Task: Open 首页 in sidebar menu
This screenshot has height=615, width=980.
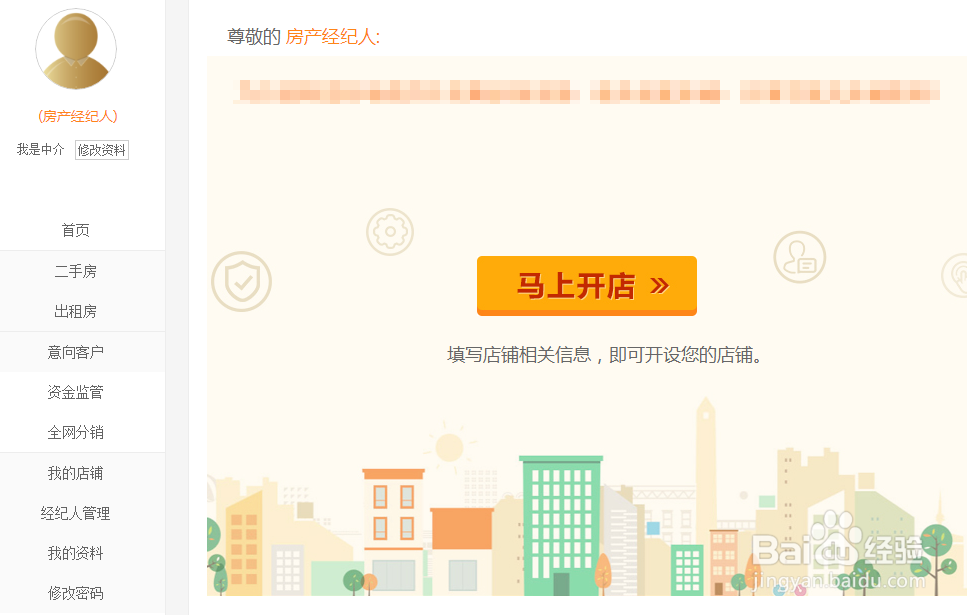Action: click(76, 231)
